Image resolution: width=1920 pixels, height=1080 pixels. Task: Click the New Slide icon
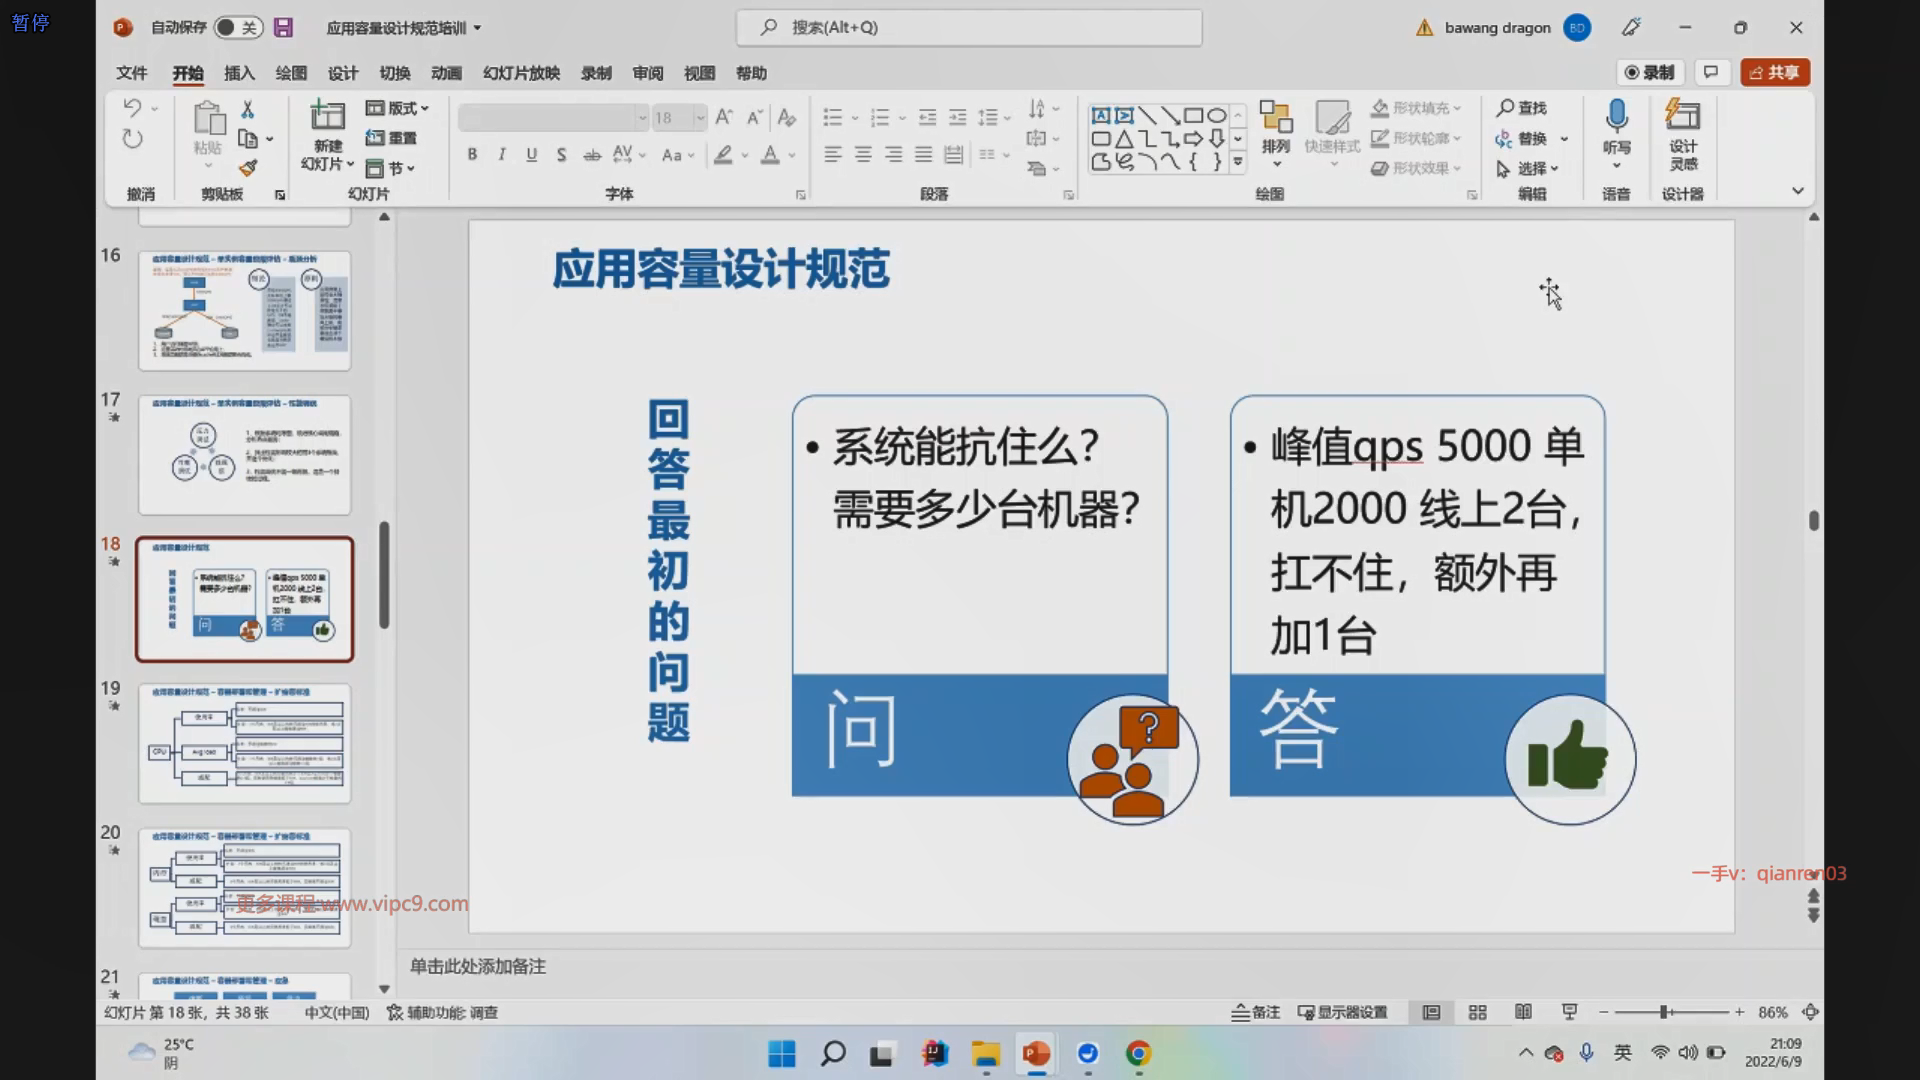point(327,117)
